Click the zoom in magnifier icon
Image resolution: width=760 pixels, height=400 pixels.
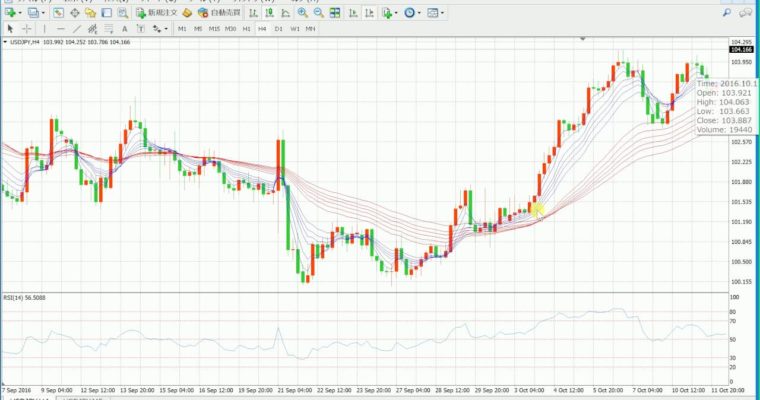[303, 14]
